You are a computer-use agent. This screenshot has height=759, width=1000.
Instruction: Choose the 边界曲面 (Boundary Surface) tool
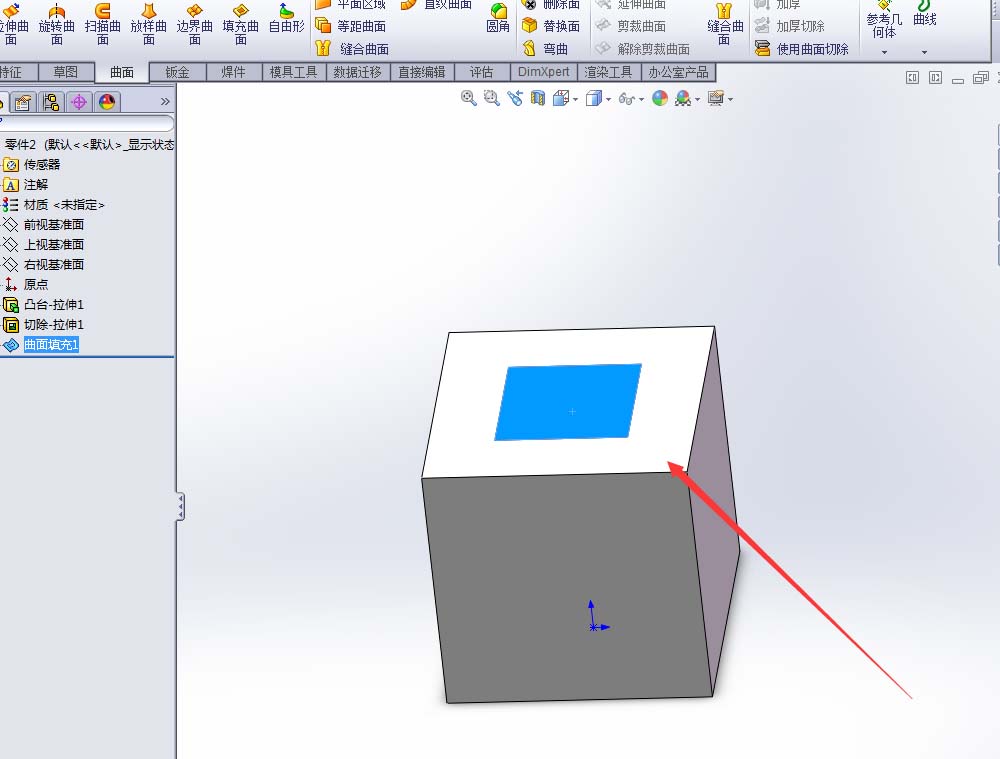pos(194,25)
